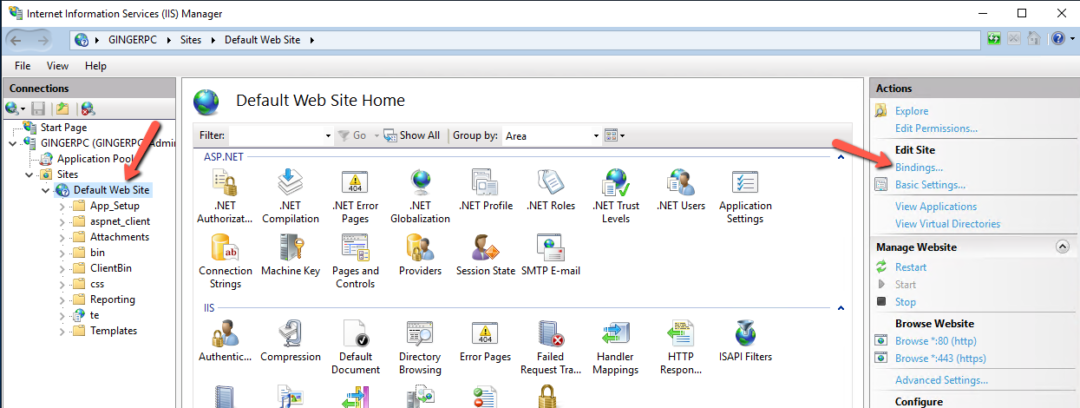The width and height of the screenshot is (1080, 408).
Task: Click the Bindings... link
Action: (x=918, y=167)
